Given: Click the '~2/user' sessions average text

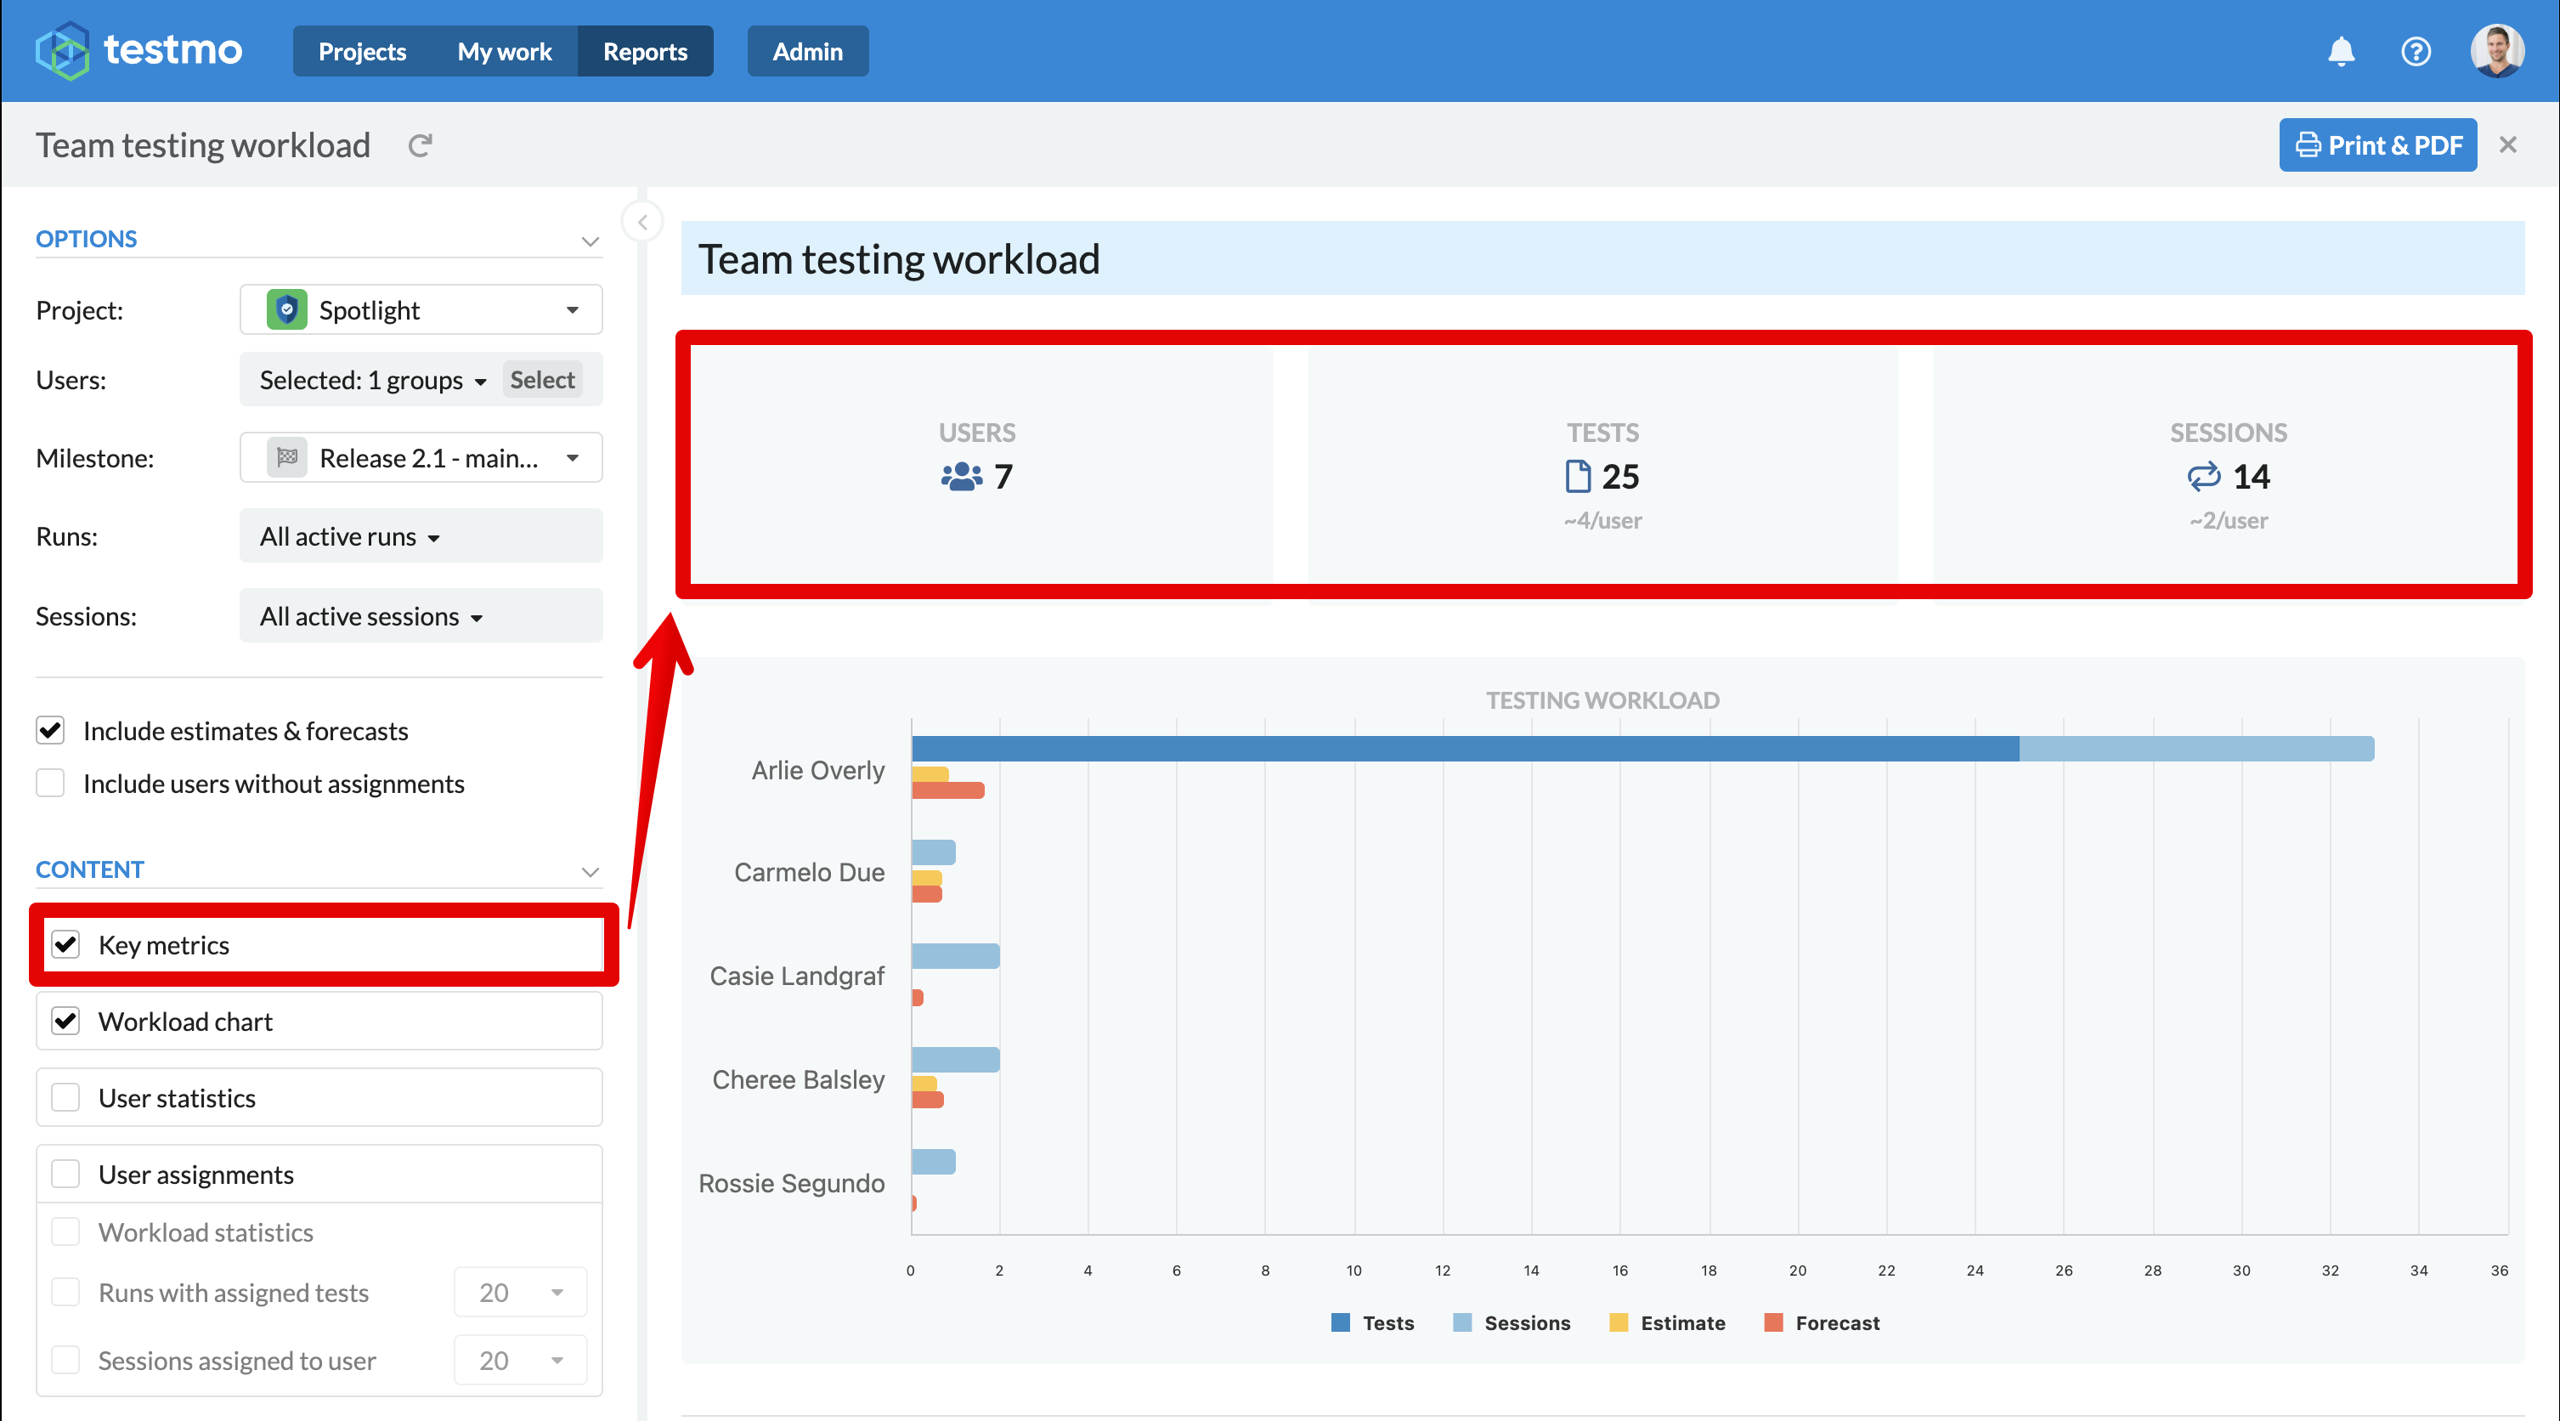Looking at the screenshot, I should coord(2228,521).
